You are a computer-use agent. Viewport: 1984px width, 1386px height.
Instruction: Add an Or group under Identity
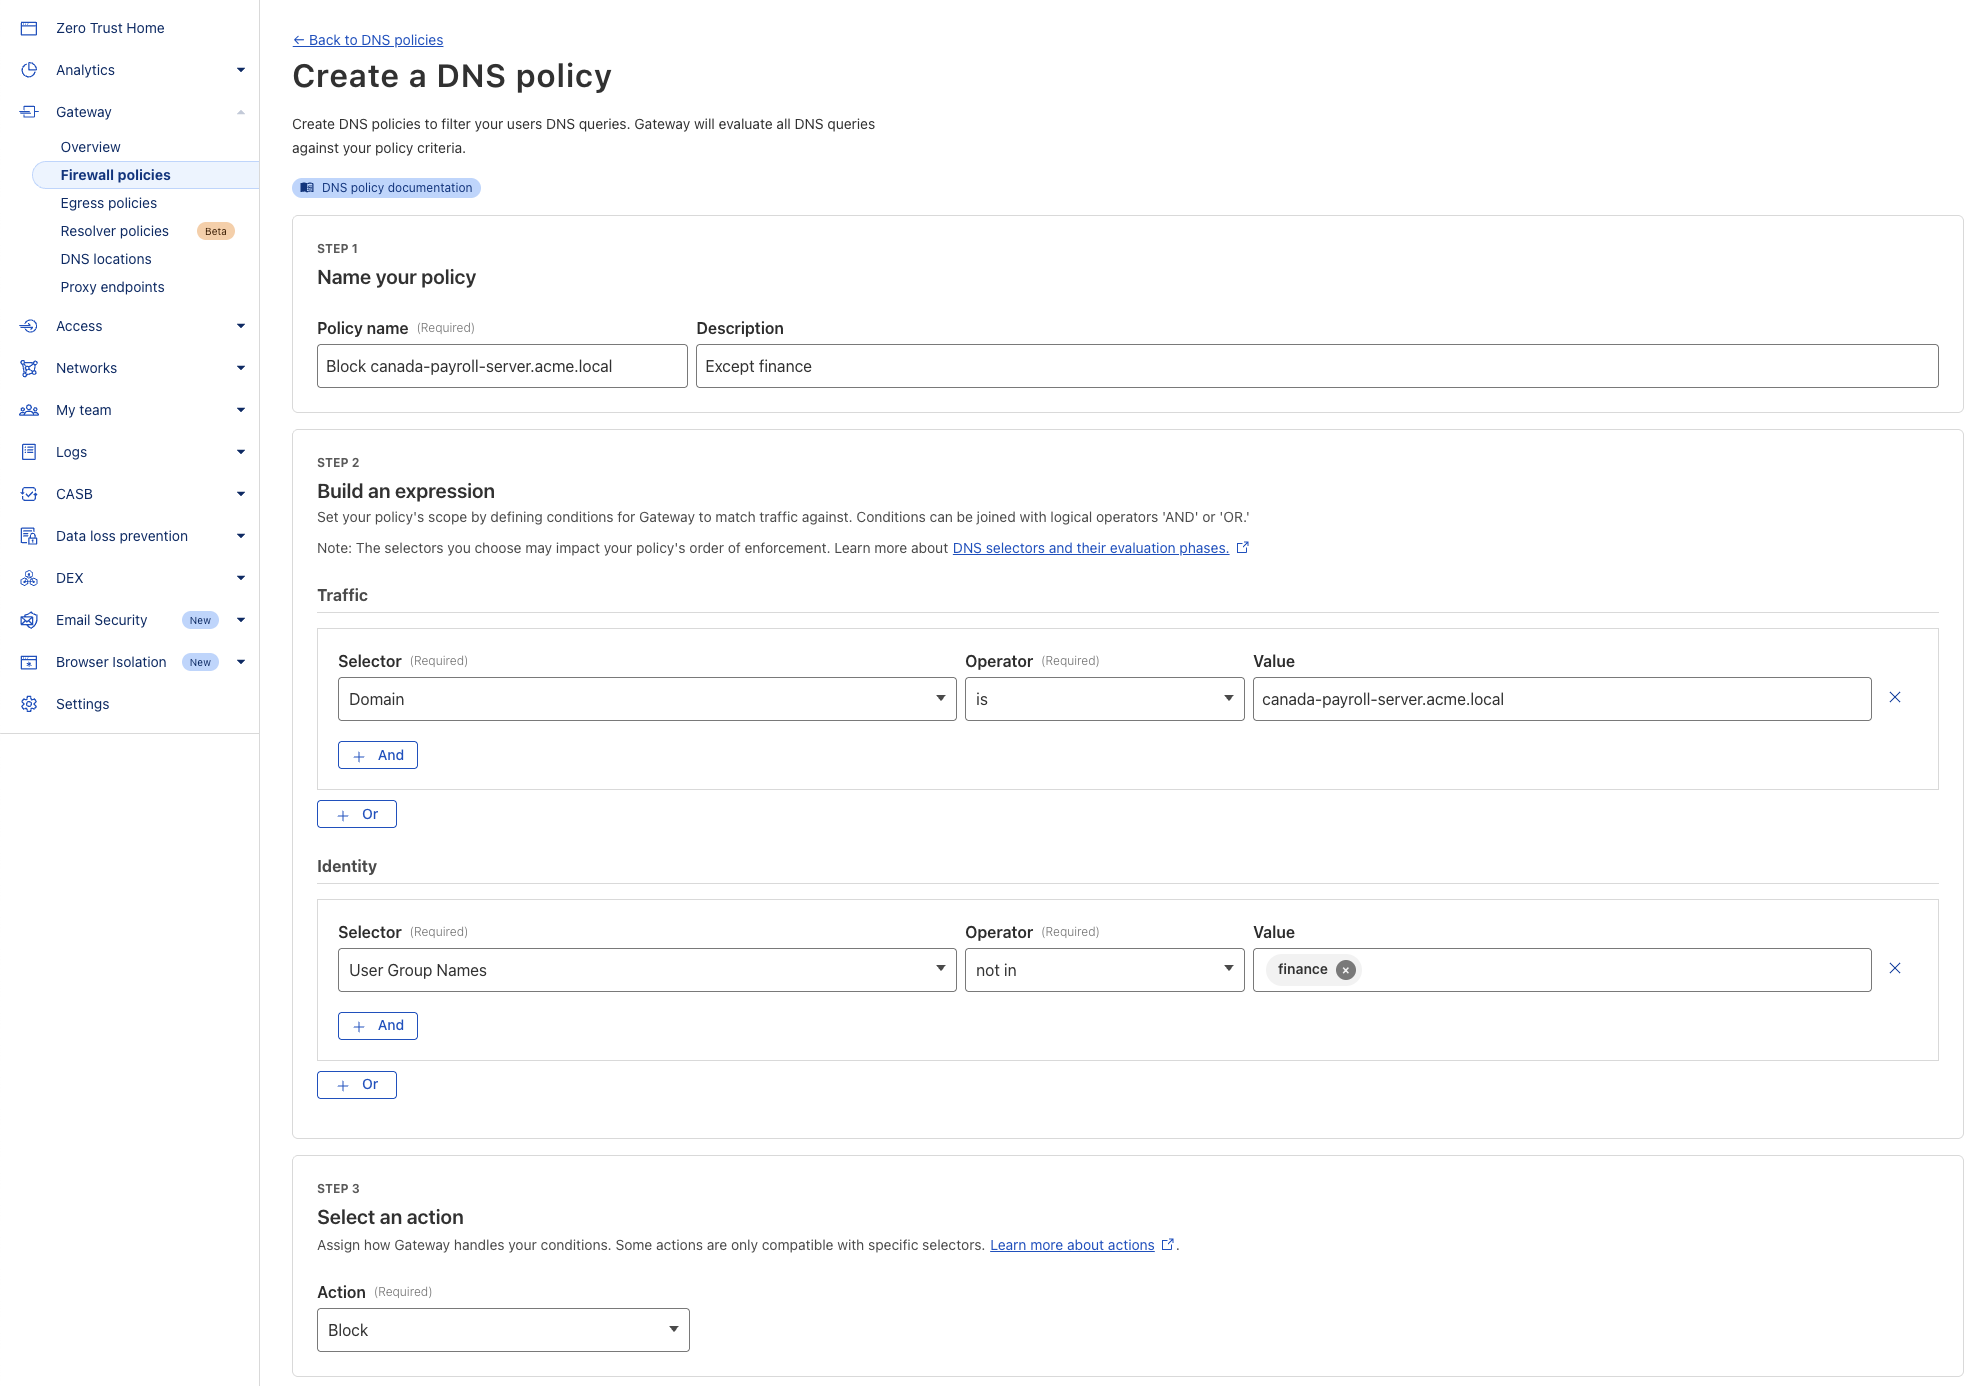pos(356,1085)
